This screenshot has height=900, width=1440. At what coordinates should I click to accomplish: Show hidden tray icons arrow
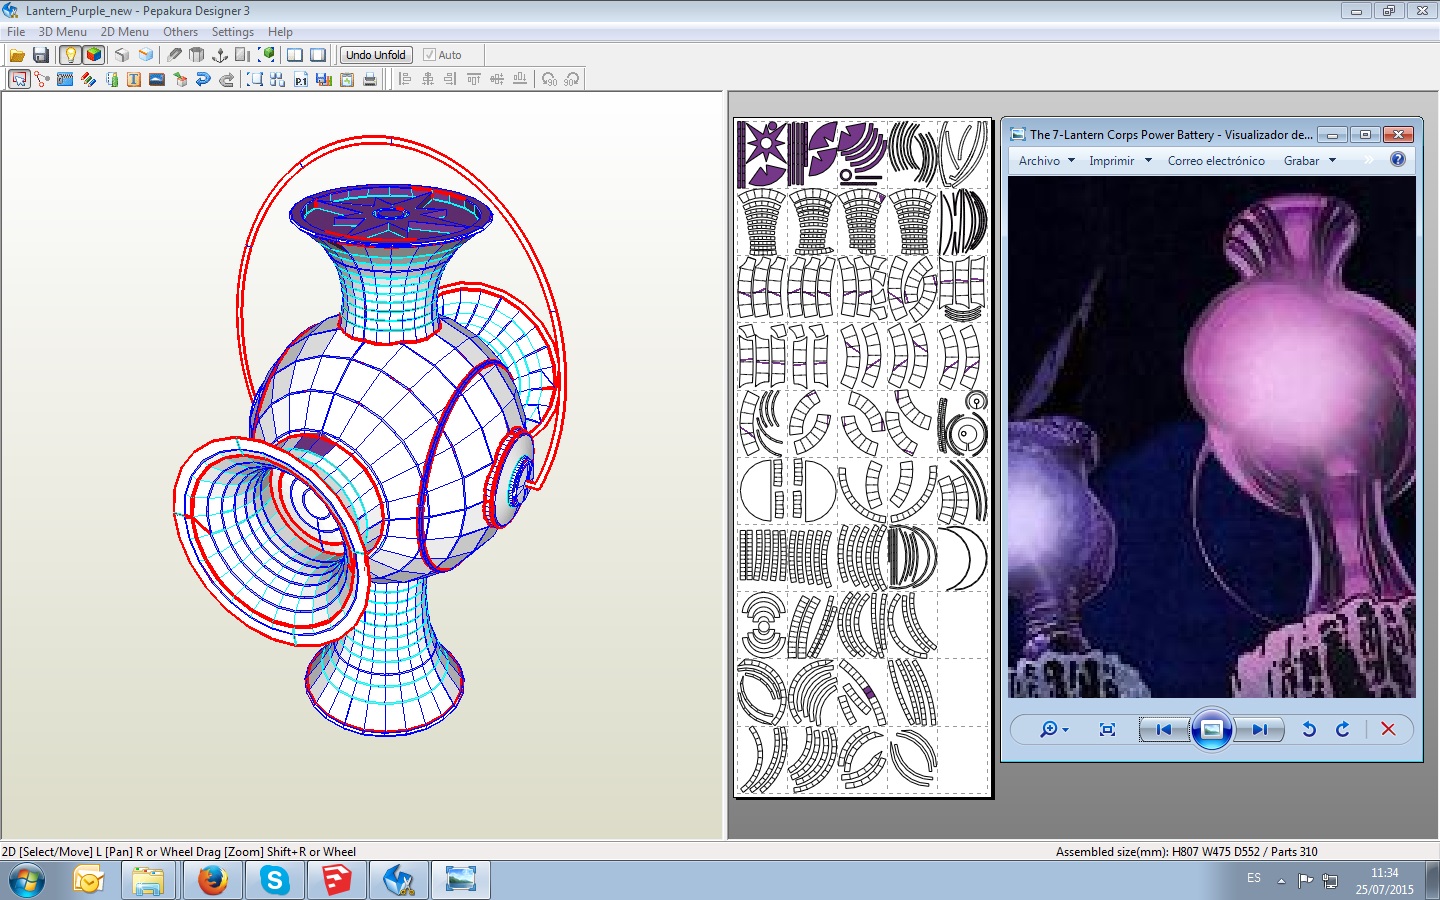click(1281, 881)
